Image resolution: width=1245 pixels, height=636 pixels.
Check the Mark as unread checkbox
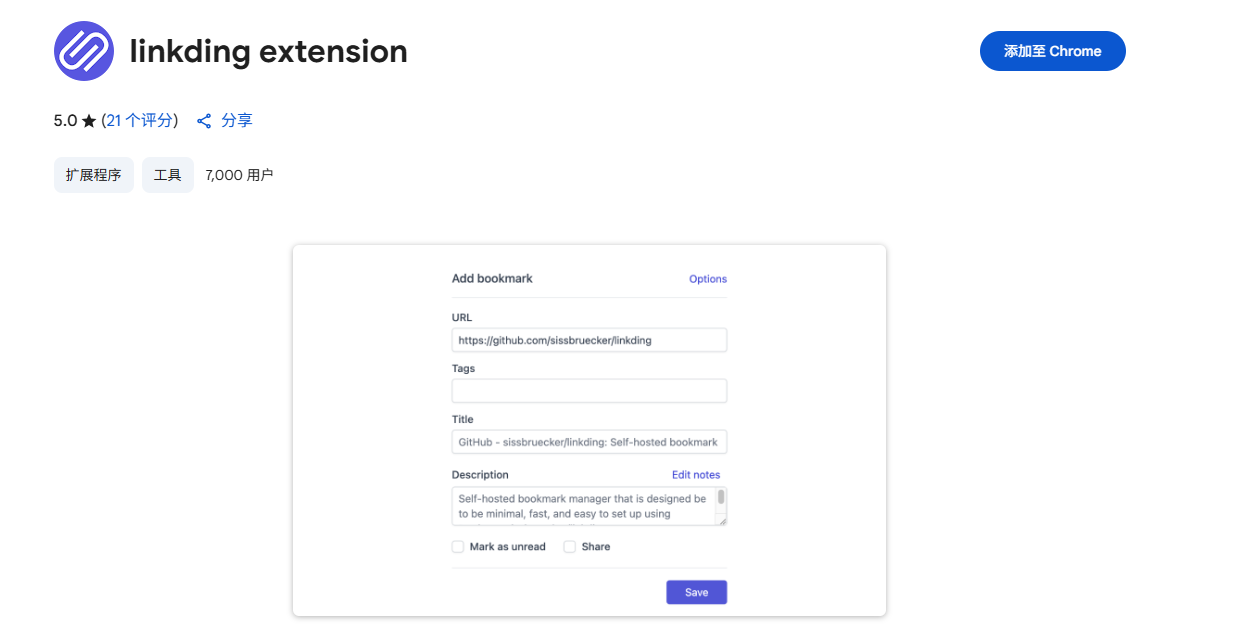[458, 547]
